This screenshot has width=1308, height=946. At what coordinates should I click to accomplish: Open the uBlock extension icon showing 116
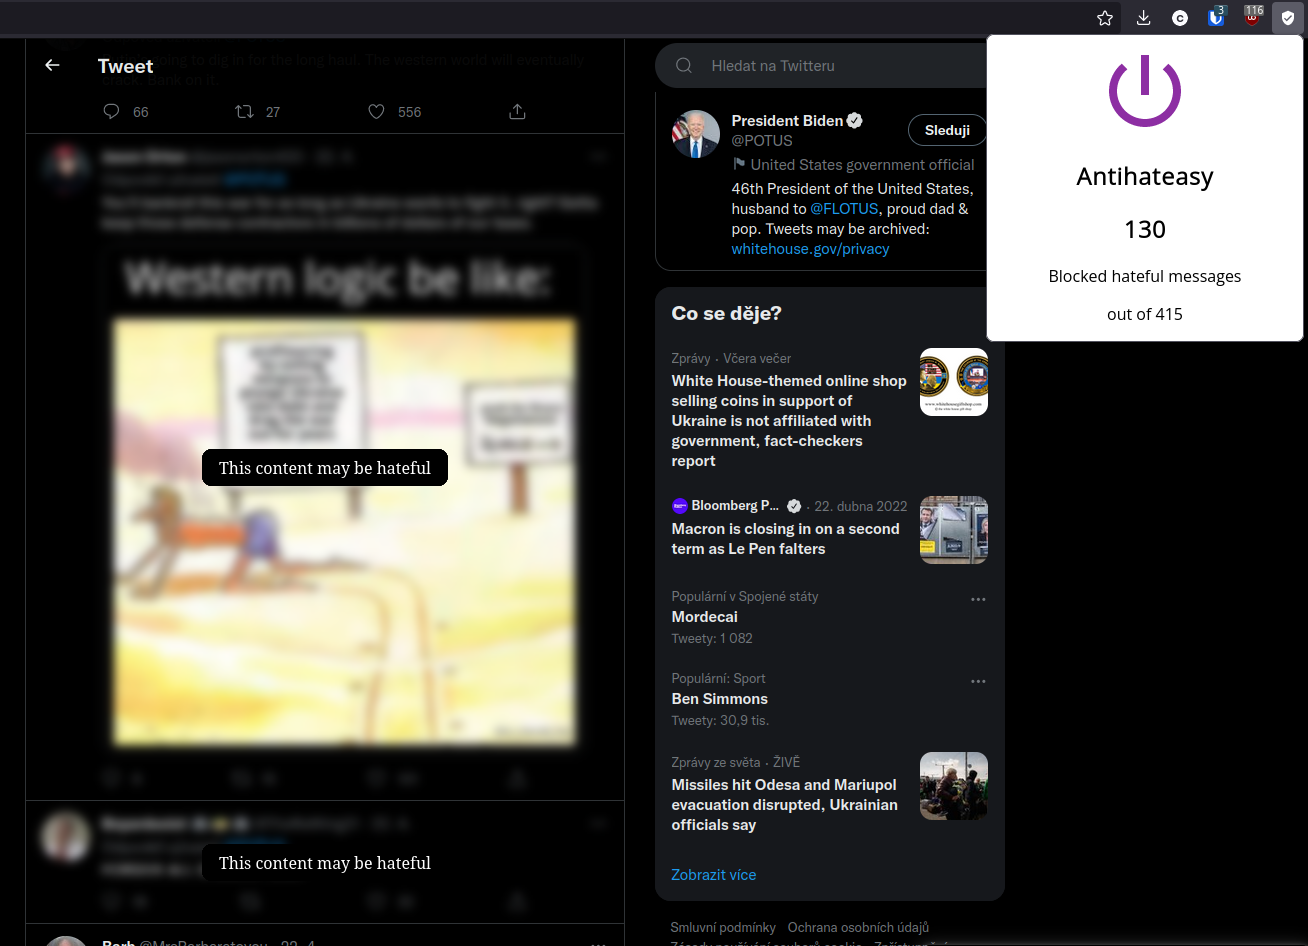(x=1252, y=16)
